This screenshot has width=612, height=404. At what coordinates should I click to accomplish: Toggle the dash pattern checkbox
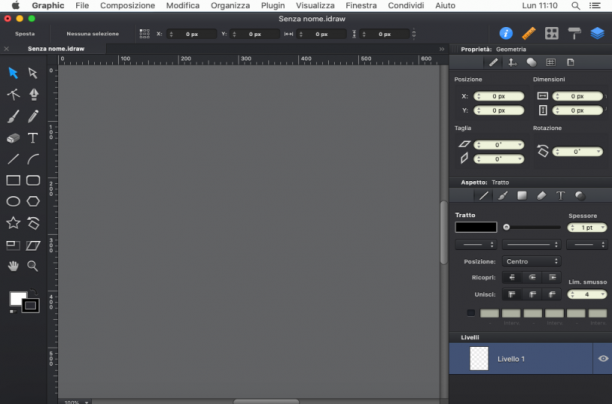tap(471, 313)
